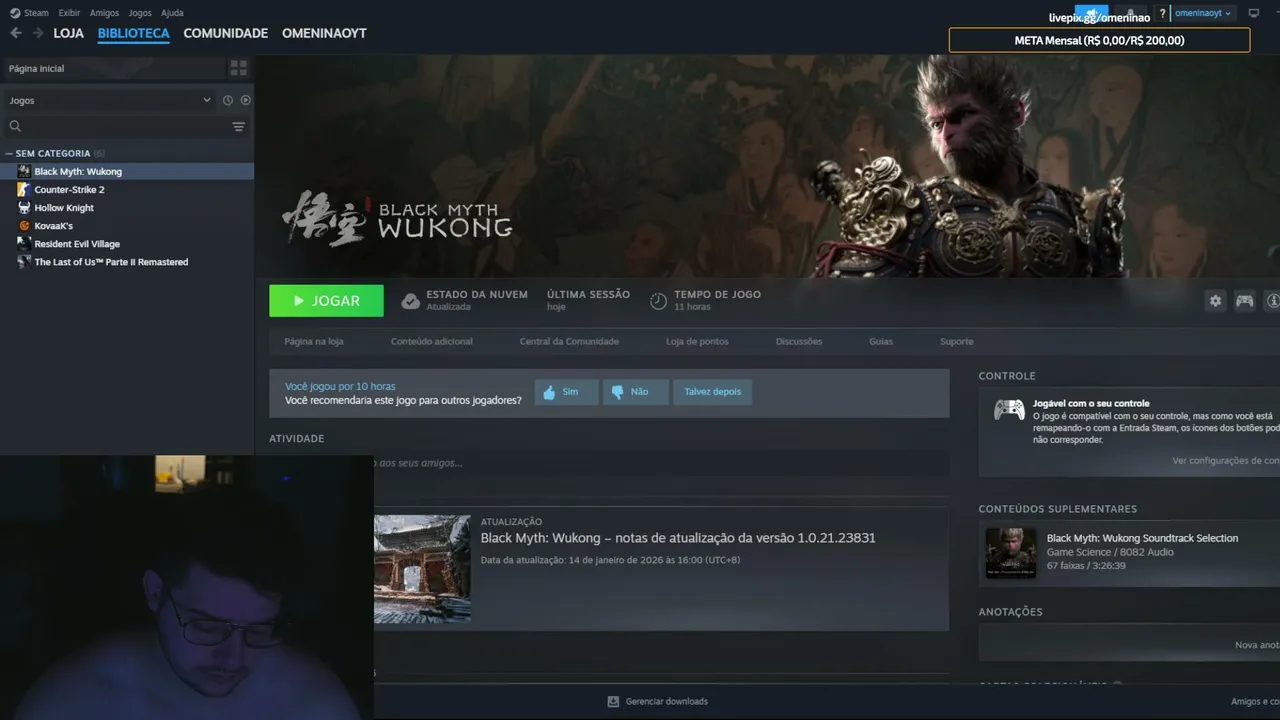Open controller layout icon near settings gear

point(1244,301)
